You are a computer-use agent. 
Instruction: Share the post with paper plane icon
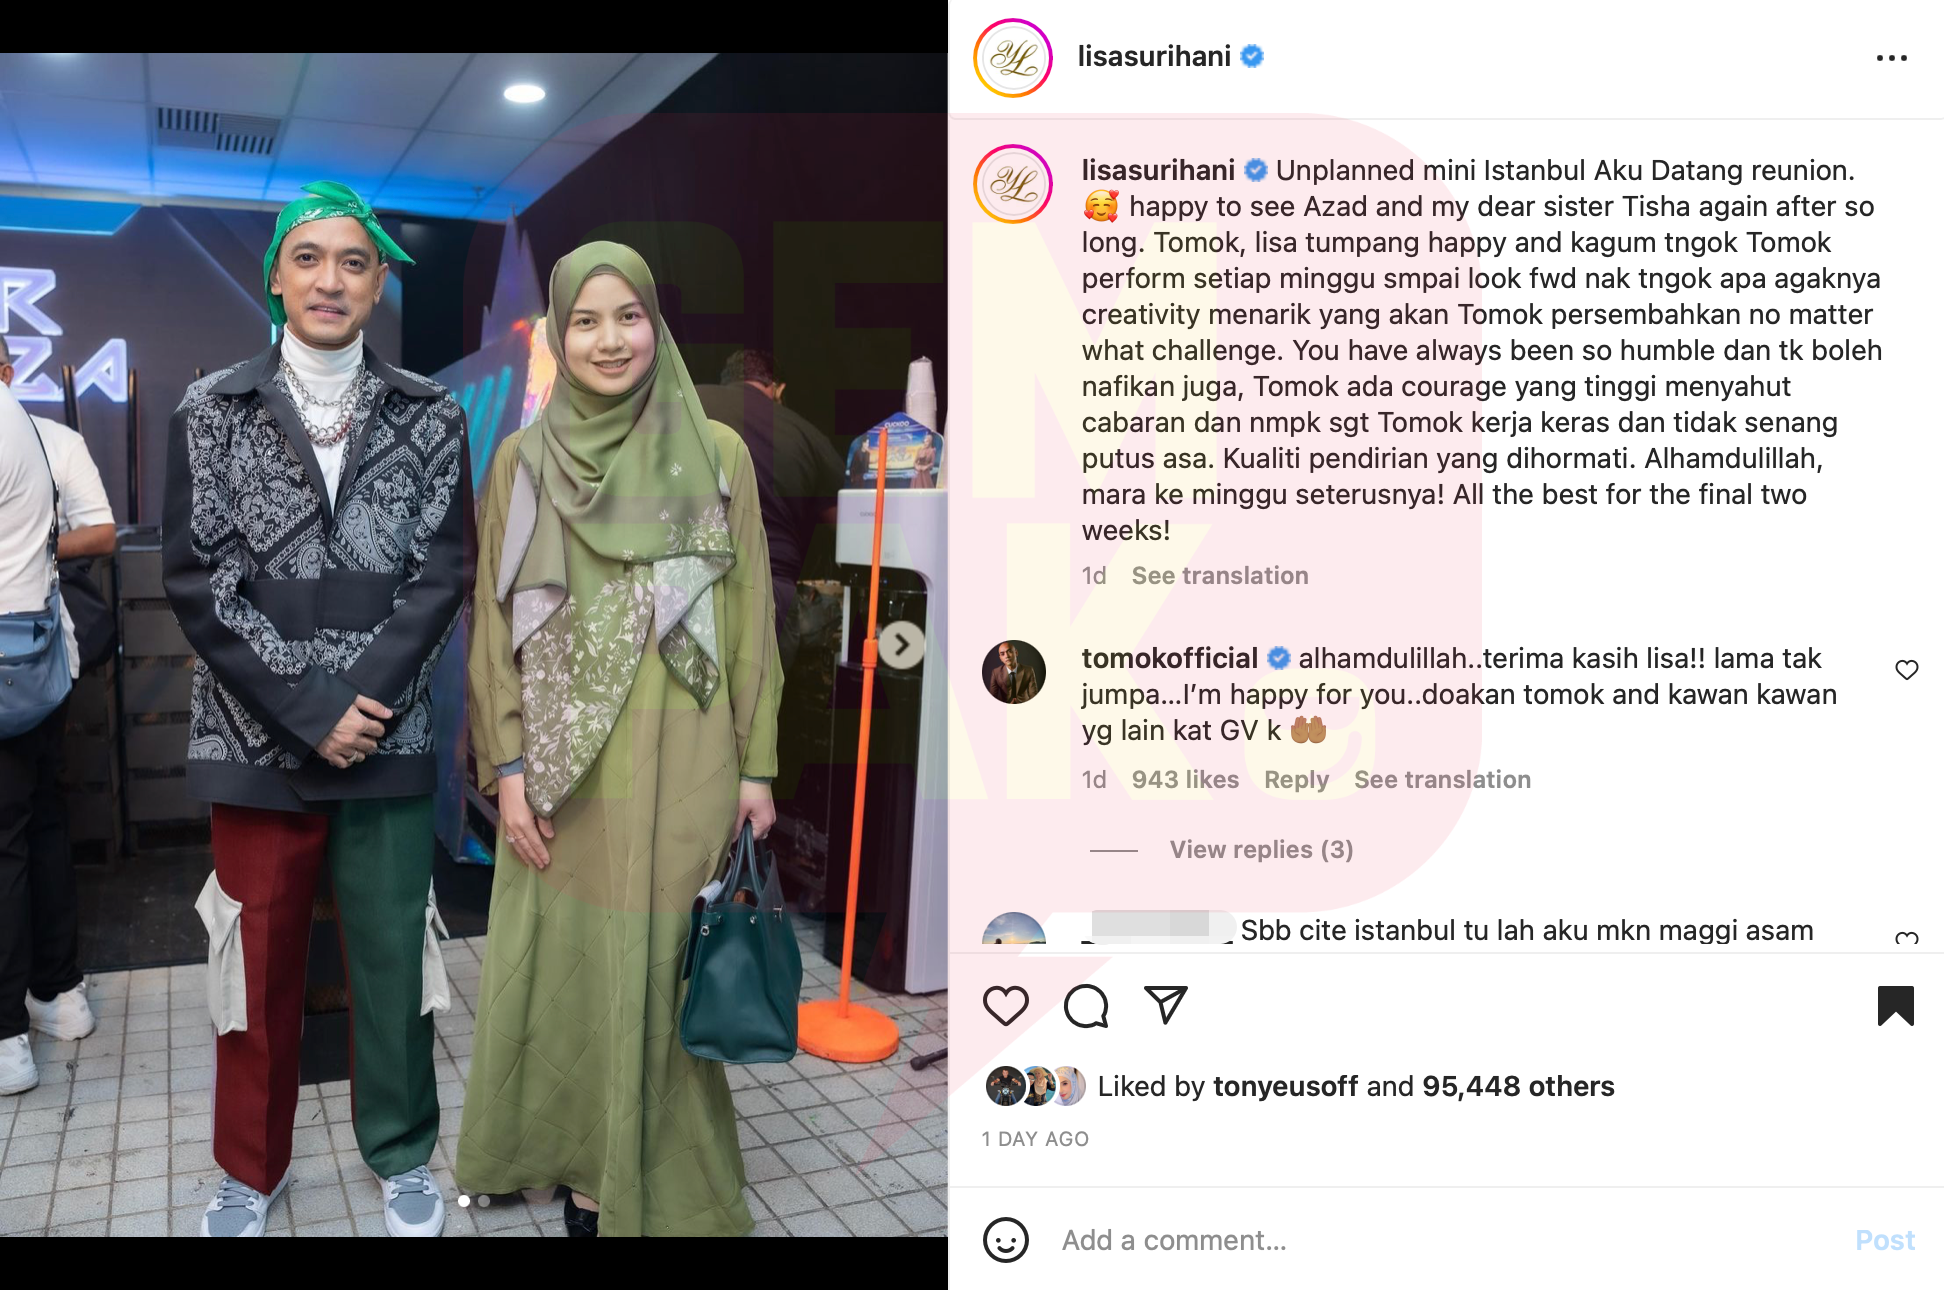point(1165,1004)
